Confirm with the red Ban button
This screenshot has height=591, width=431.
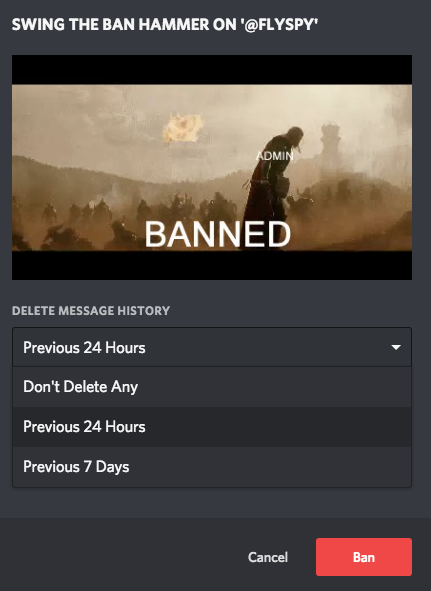[364, 557]
